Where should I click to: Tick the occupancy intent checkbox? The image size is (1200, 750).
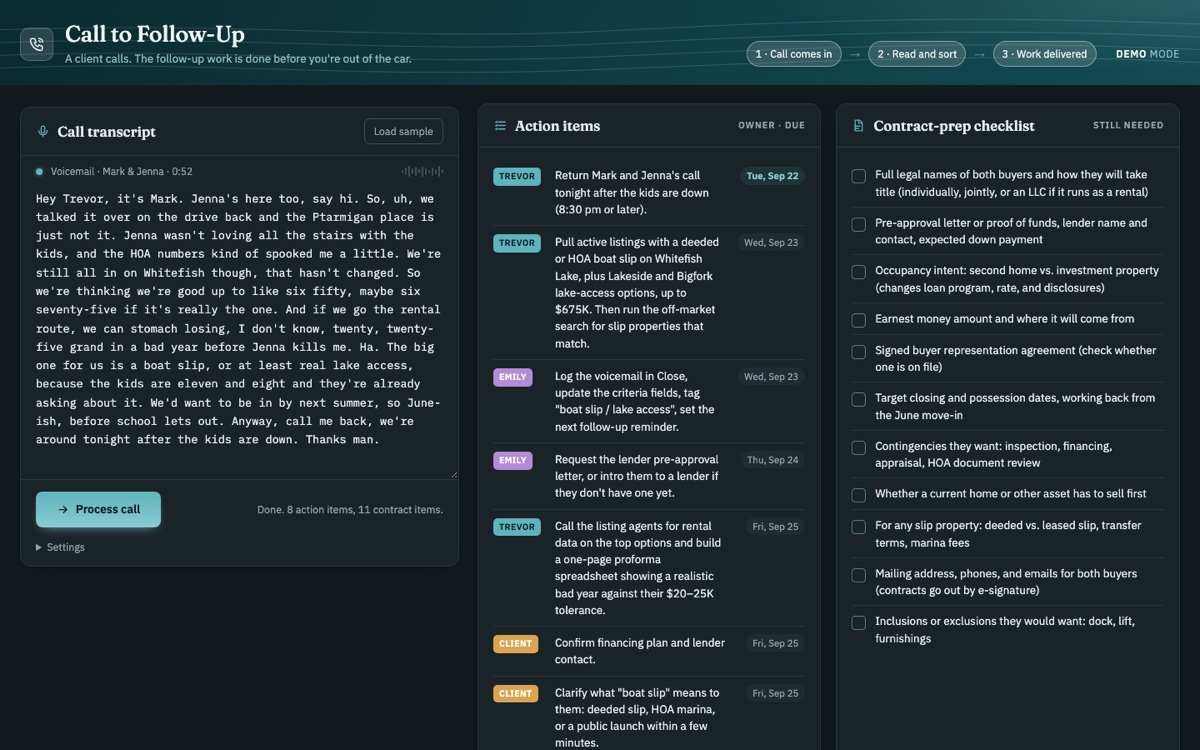tap(858, 272)
